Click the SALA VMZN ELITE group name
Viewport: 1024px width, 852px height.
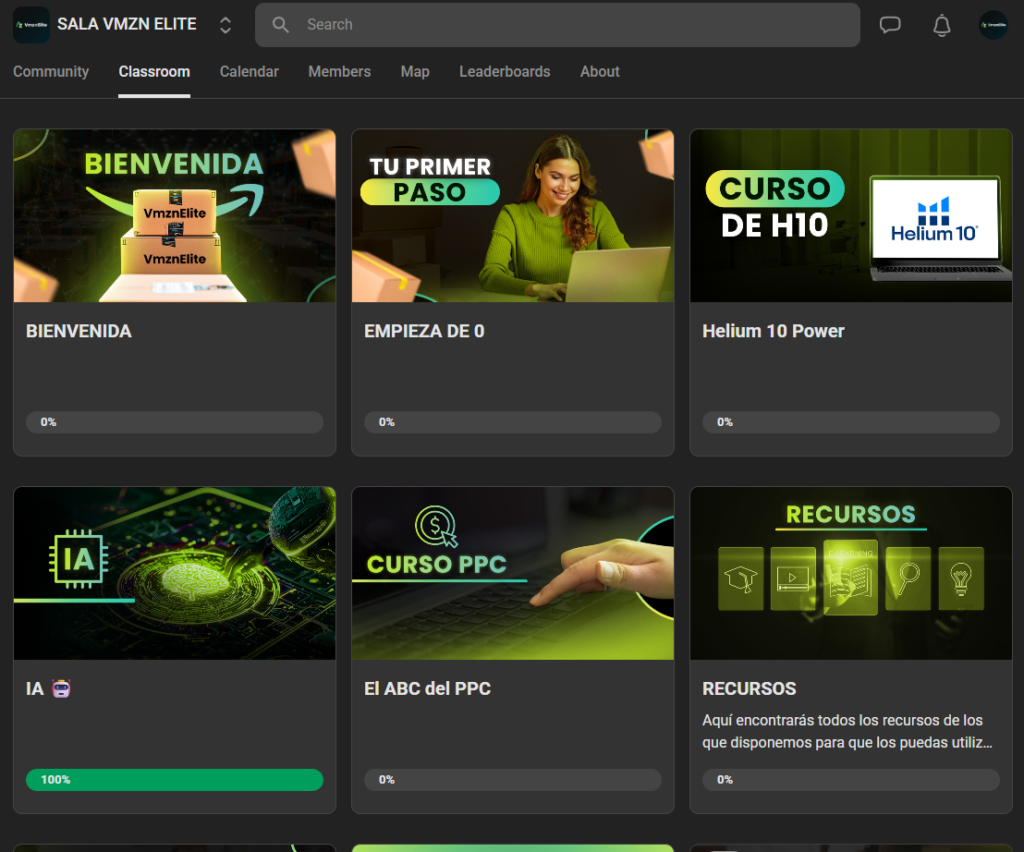(x=127, y=24)
